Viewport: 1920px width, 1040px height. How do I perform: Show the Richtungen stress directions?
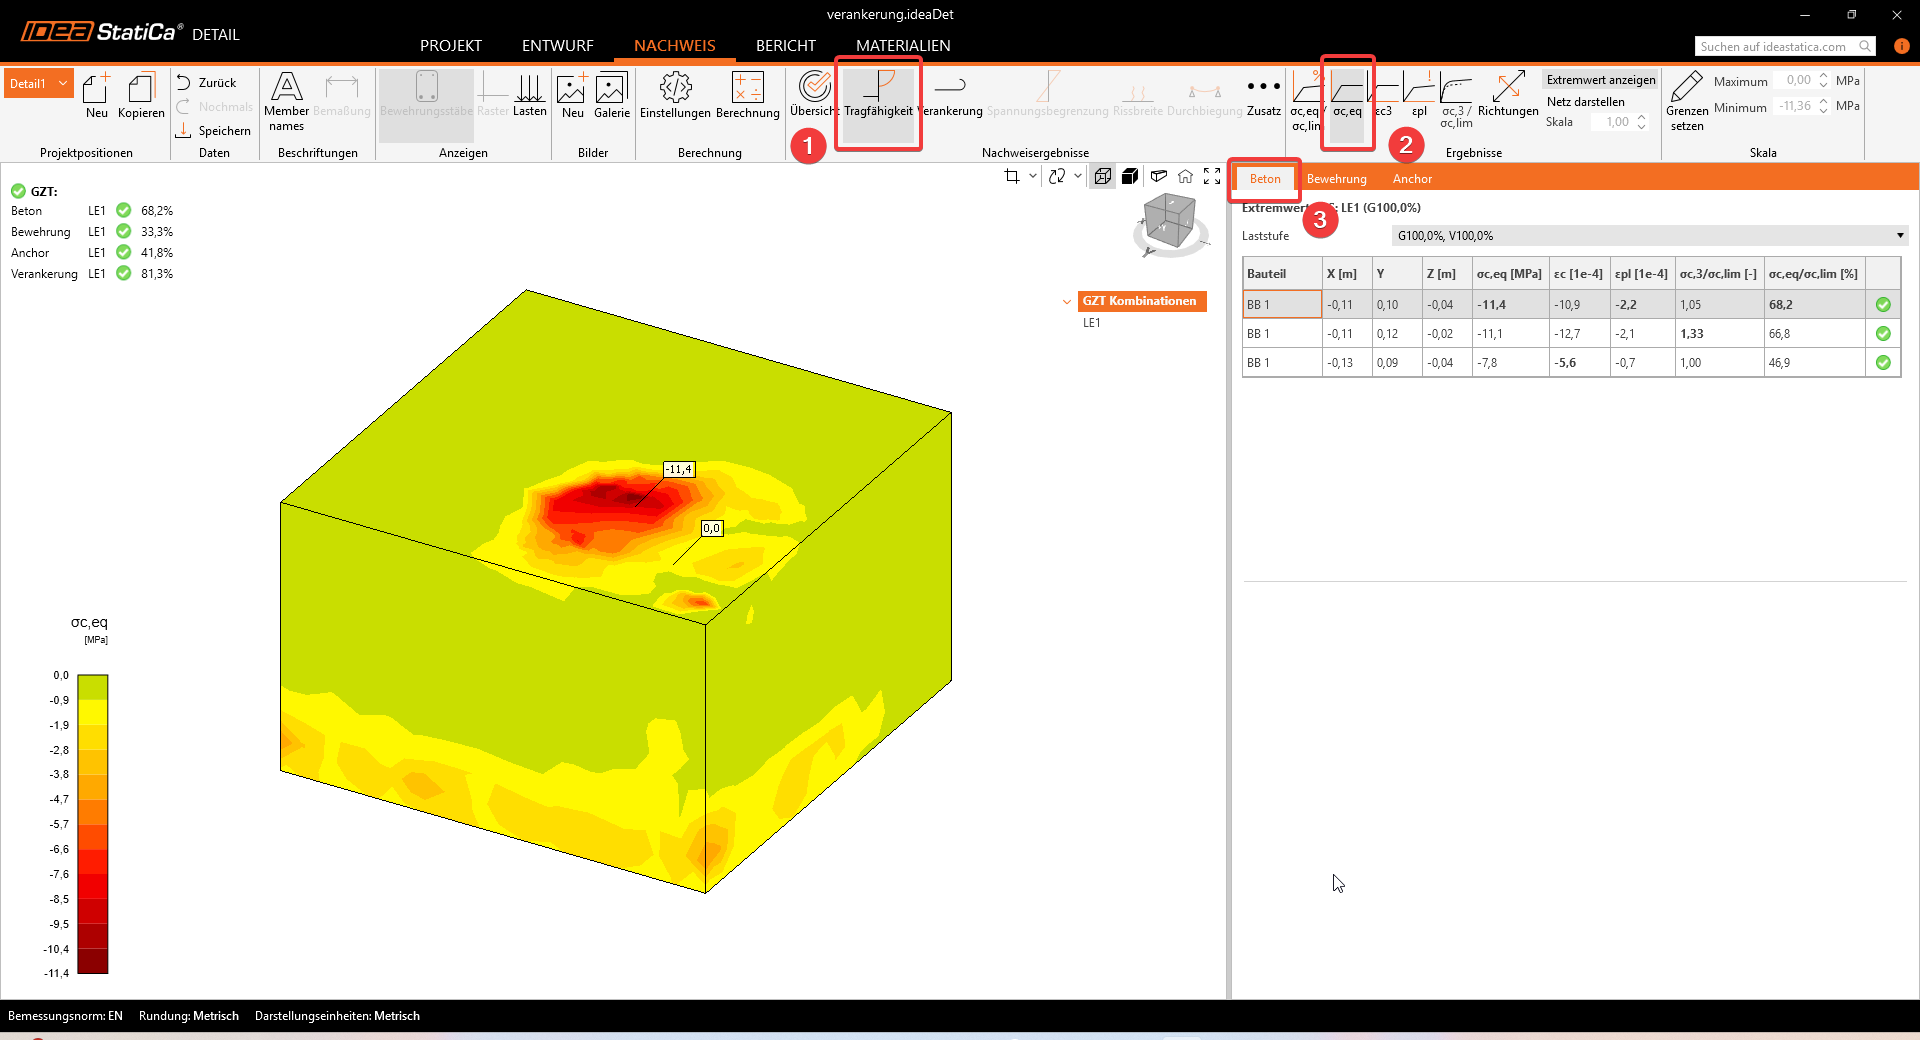(1507, 96)
